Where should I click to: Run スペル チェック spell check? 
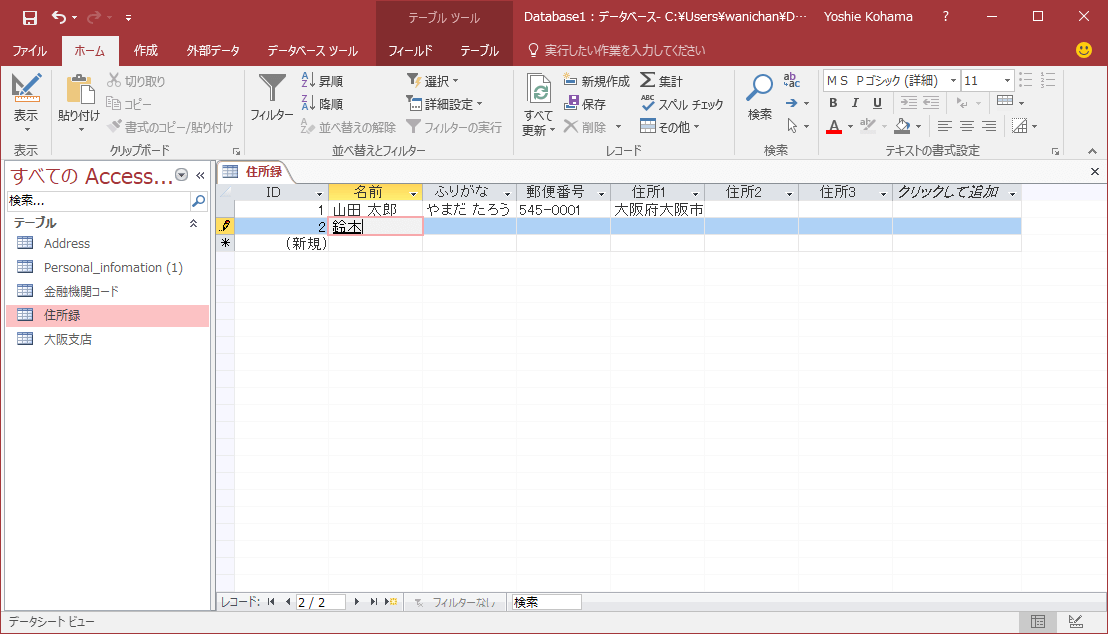[x=682, y=104]
